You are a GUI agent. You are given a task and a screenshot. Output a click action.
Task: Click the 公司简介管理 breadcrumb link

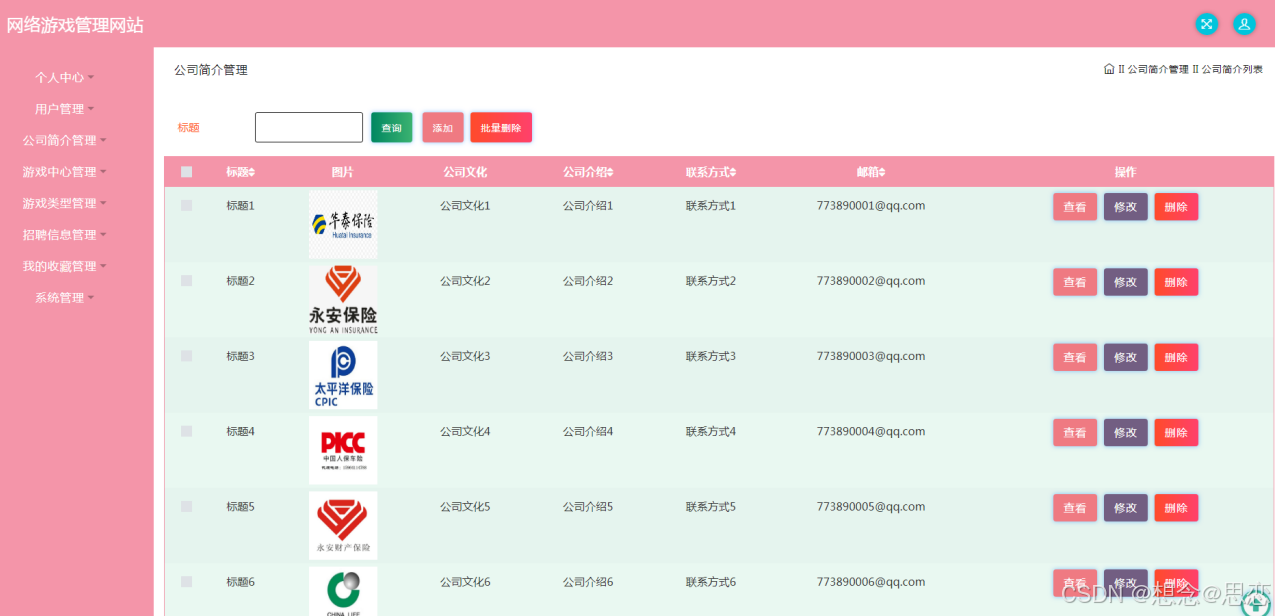tap(1158, 69)
